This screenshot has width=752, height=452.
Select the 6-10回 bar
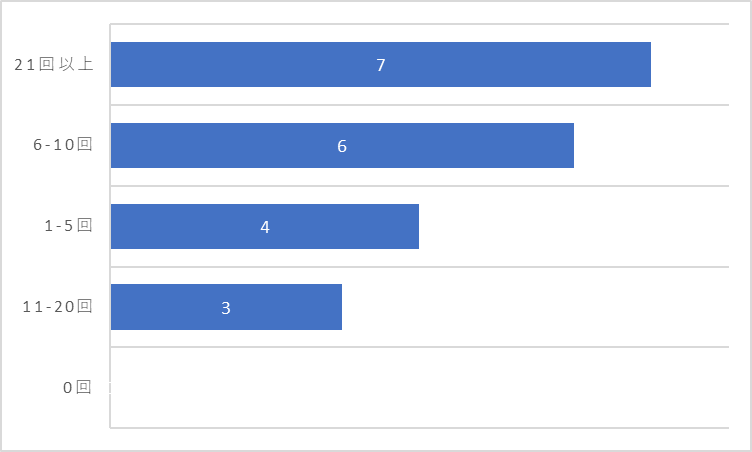pyautogui.click(x=342, y=145)
